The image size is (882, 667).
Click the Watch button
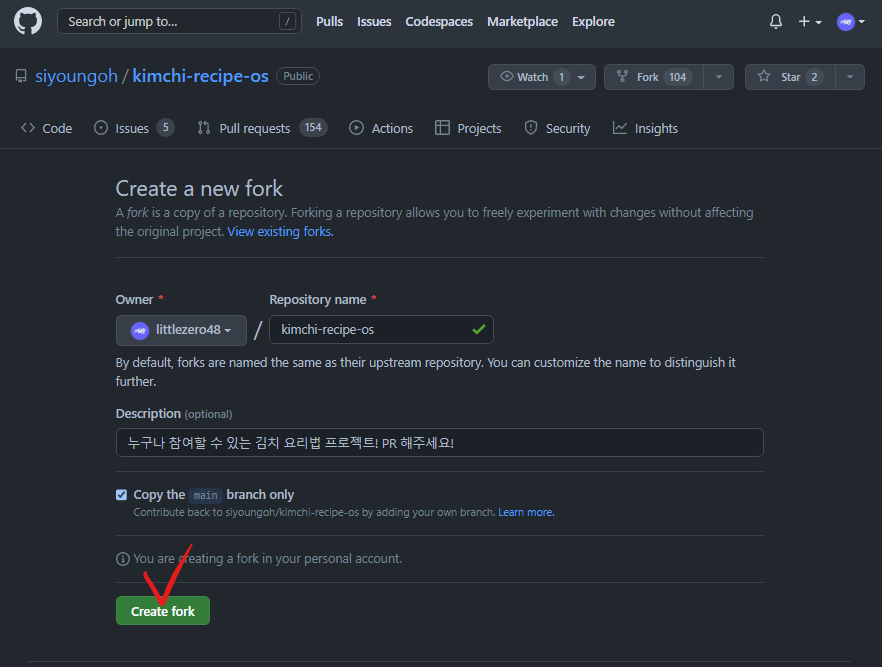[542, 77]
